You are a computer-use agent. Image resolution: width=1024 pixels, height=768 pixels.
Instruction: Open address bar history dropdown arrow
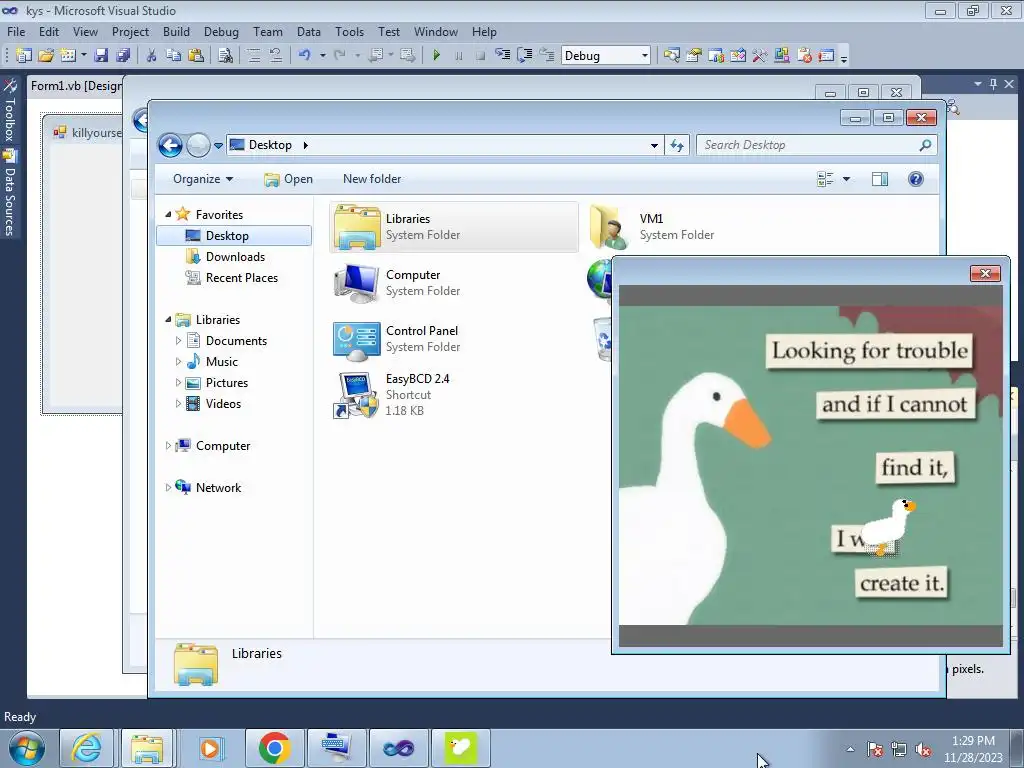coord(654,146)
